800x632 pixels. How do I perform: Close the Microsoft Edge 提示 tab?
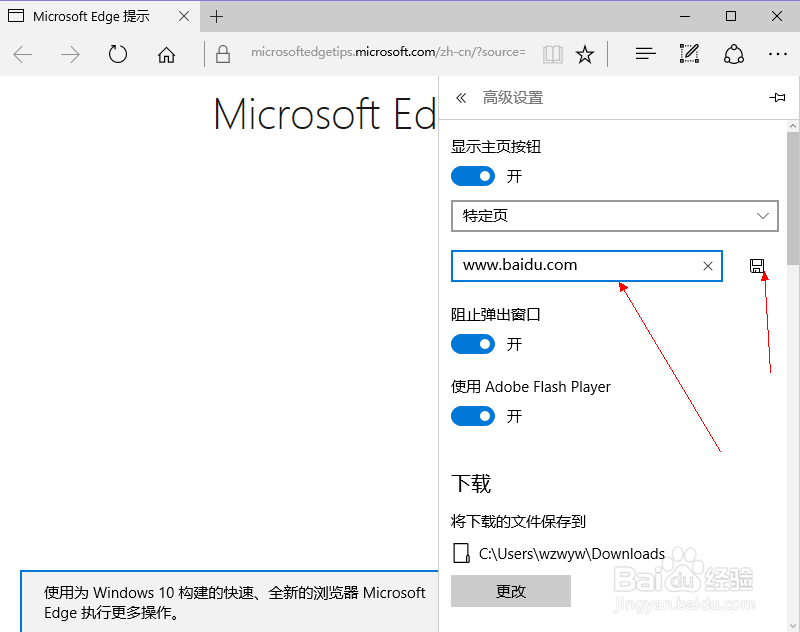pyautogui.click(x=184, y=16)
